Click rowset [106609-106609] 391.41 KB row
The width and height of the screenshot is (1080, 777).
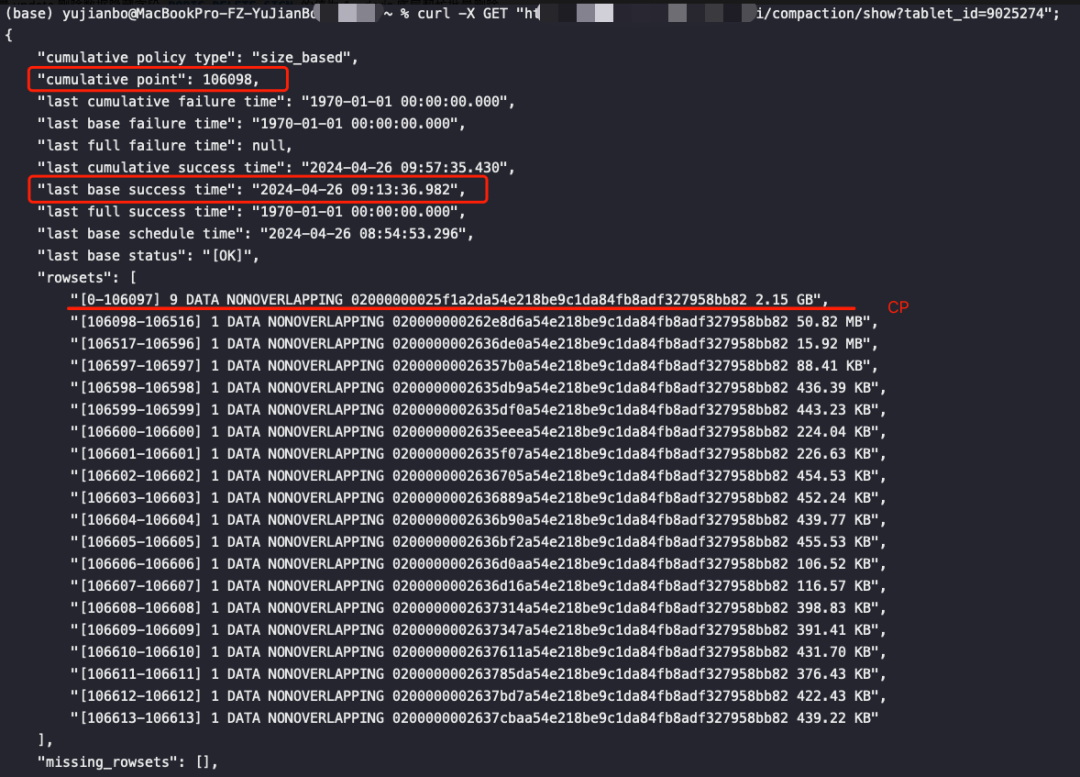pyautogui.click(x=478, y=631)
